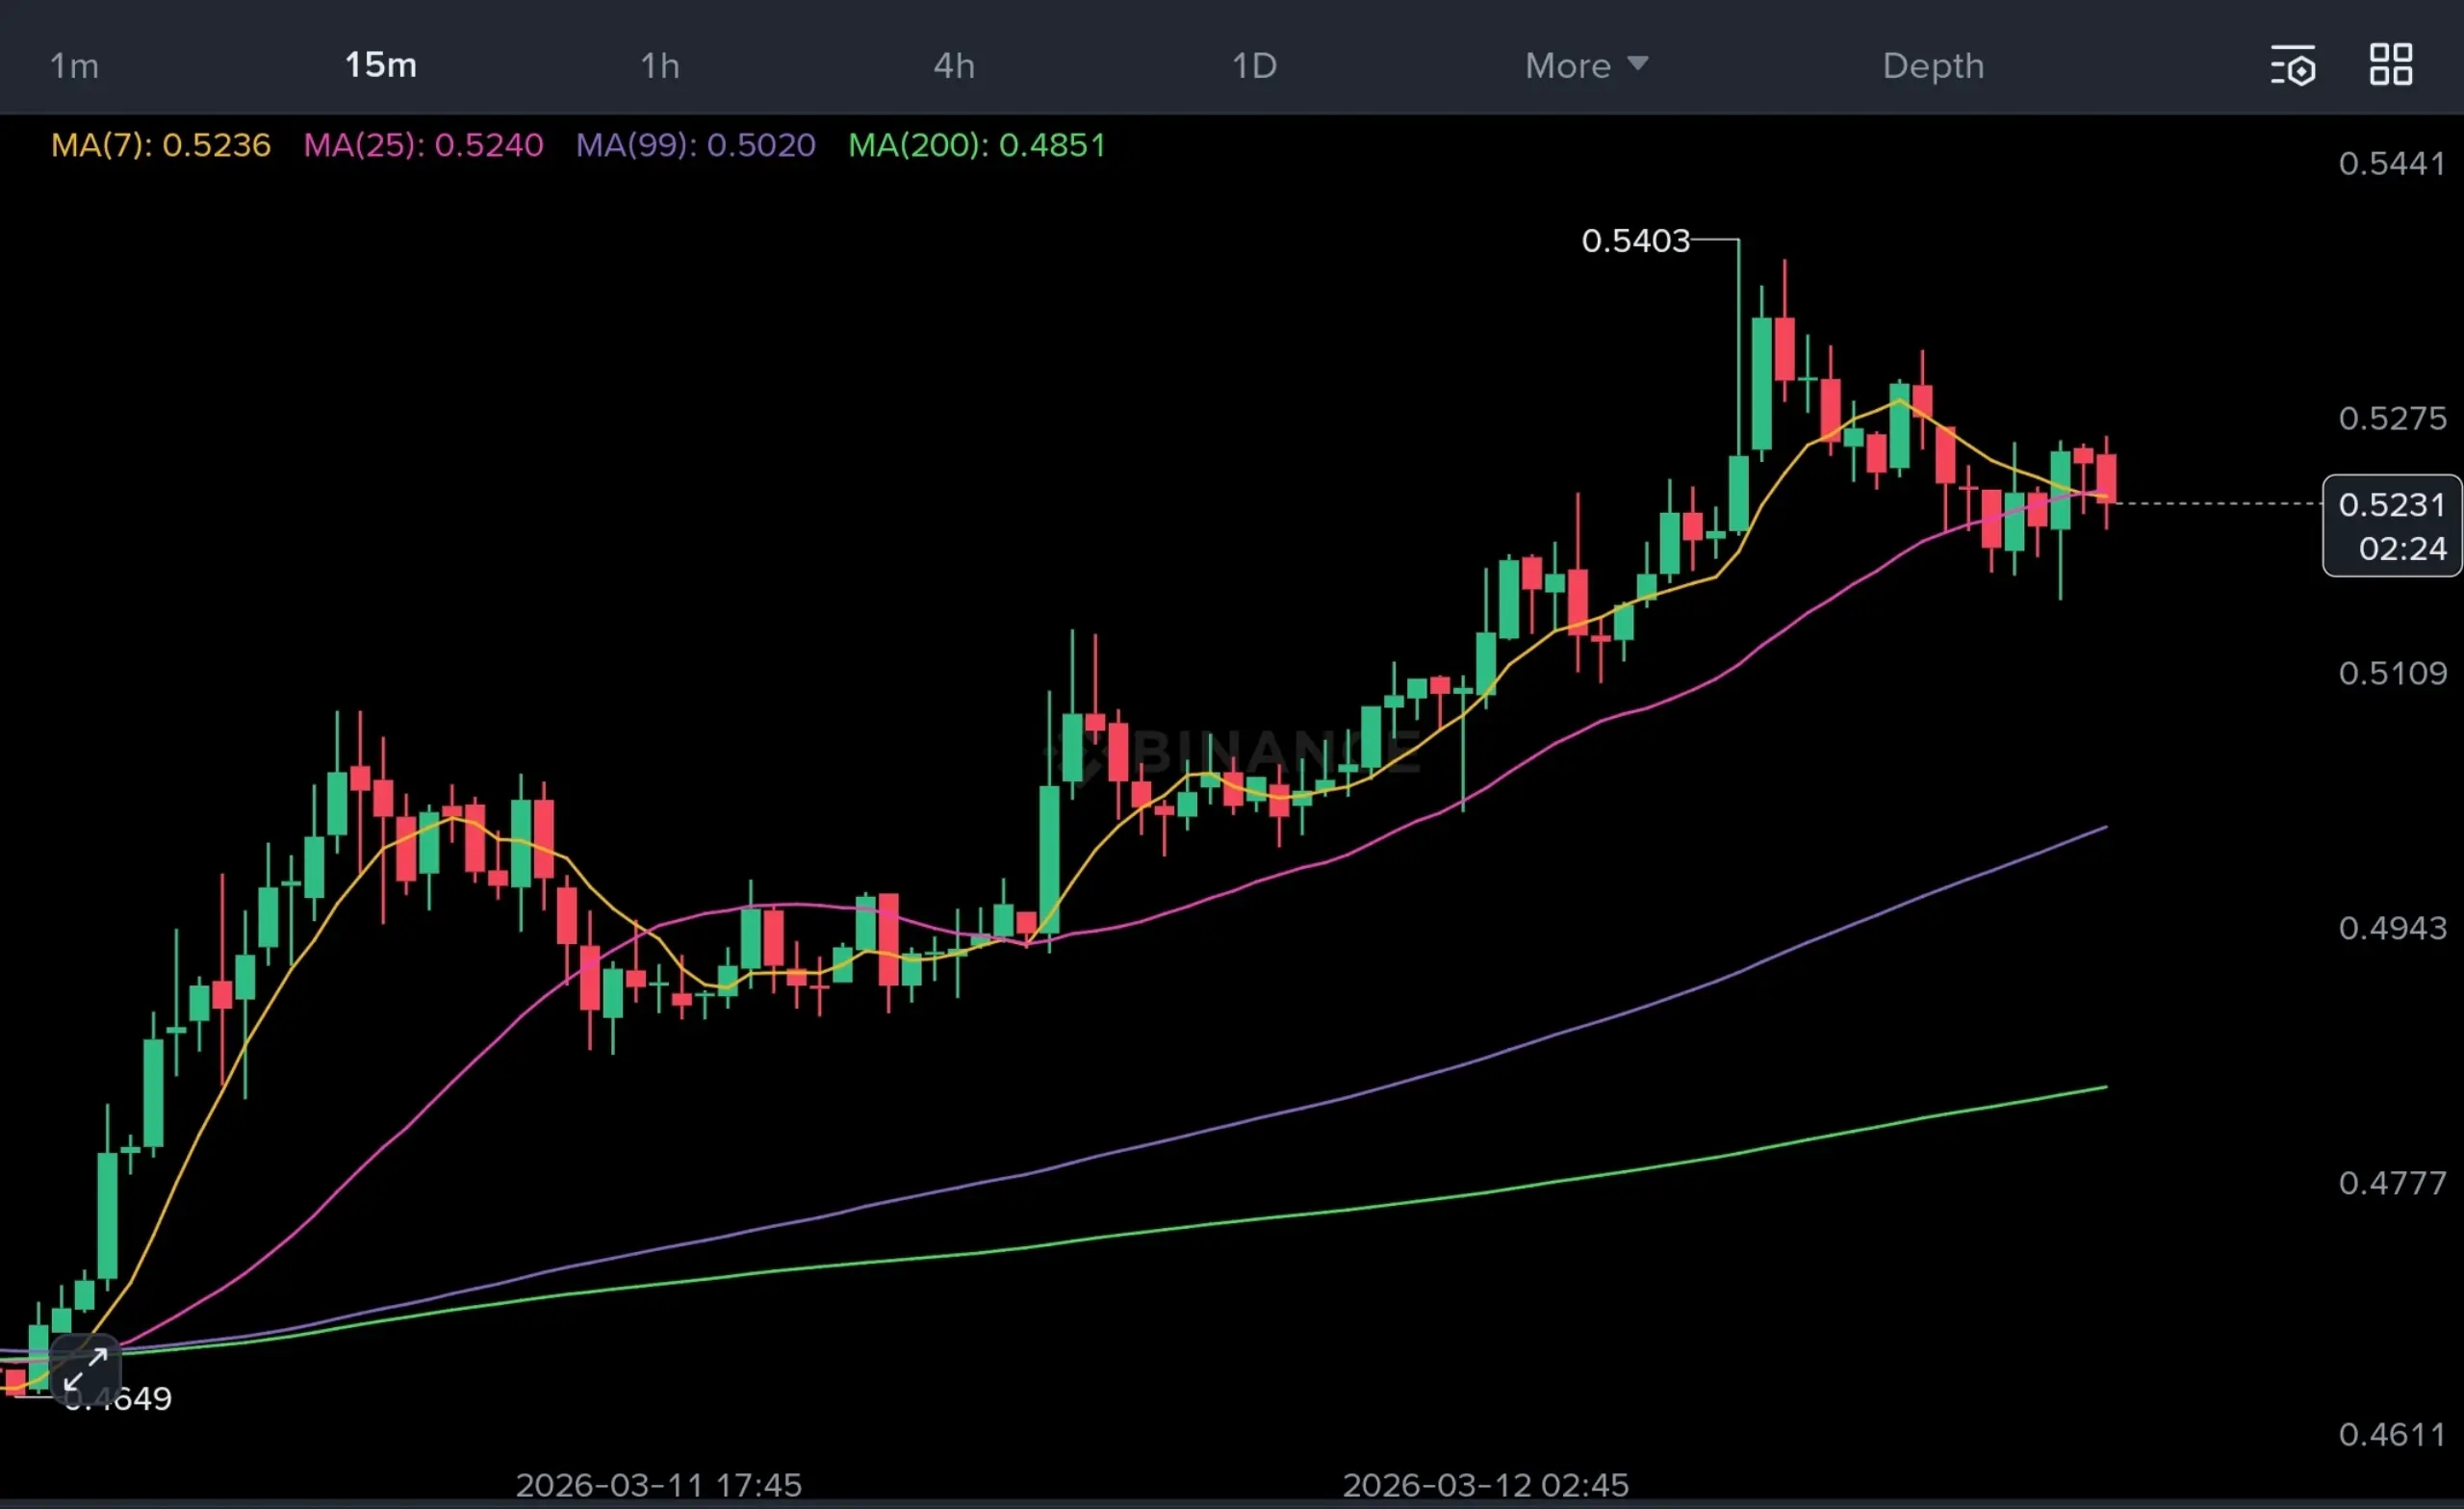Switch to the 1h interval
Image resolution: width=2464 pixels, height=1509 pixels.
click(x=660, y=66)
